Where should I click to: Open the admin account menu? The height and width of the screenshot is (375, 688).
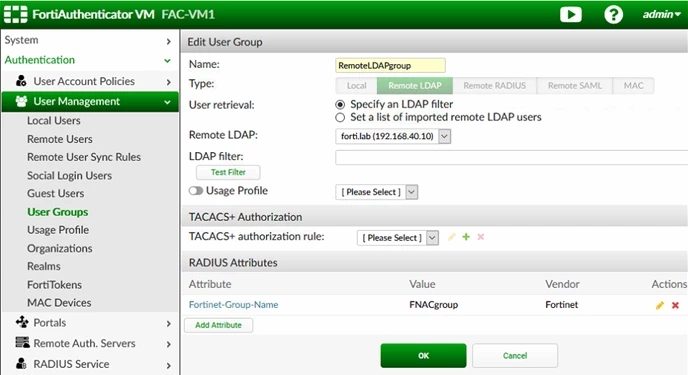point(662,14)
